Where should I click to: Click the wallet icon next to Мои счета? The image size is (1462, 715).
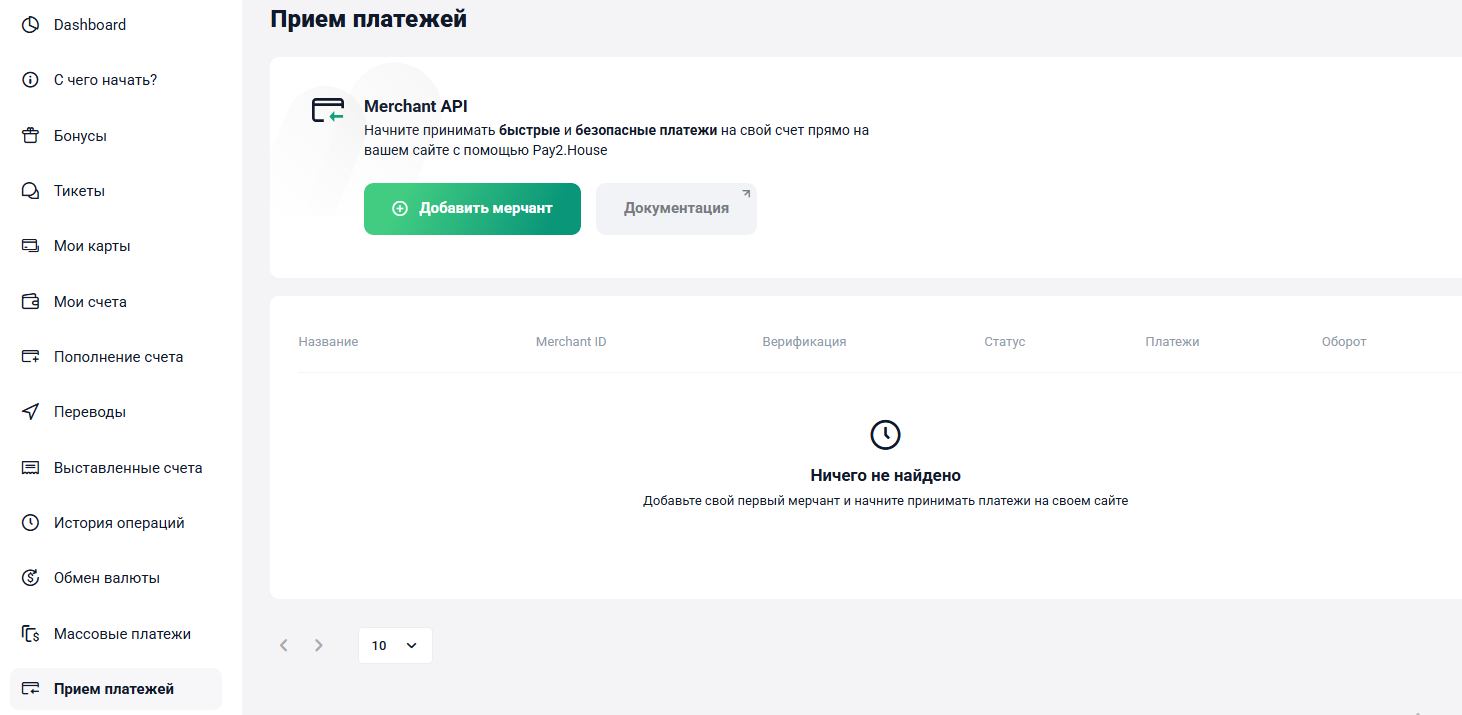coord(30,302)
